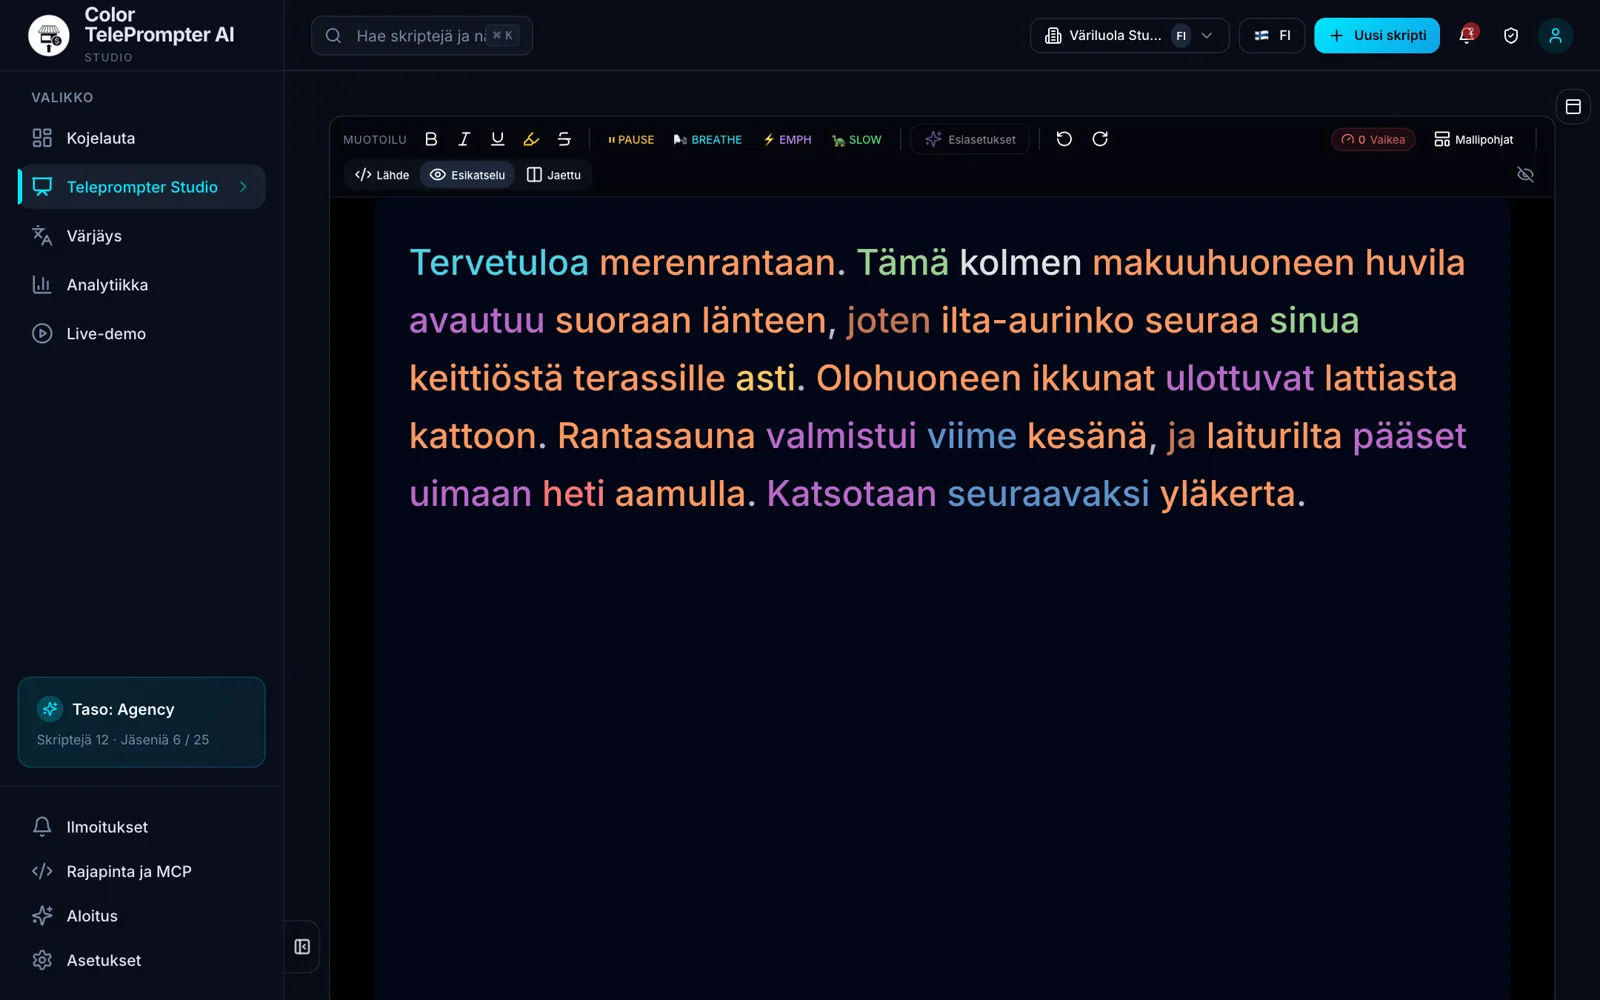The width and height of the screenshot is (1600, 1000).
Task: Toggle the crossed-eye visibility icon
Action: point(1525,175)
